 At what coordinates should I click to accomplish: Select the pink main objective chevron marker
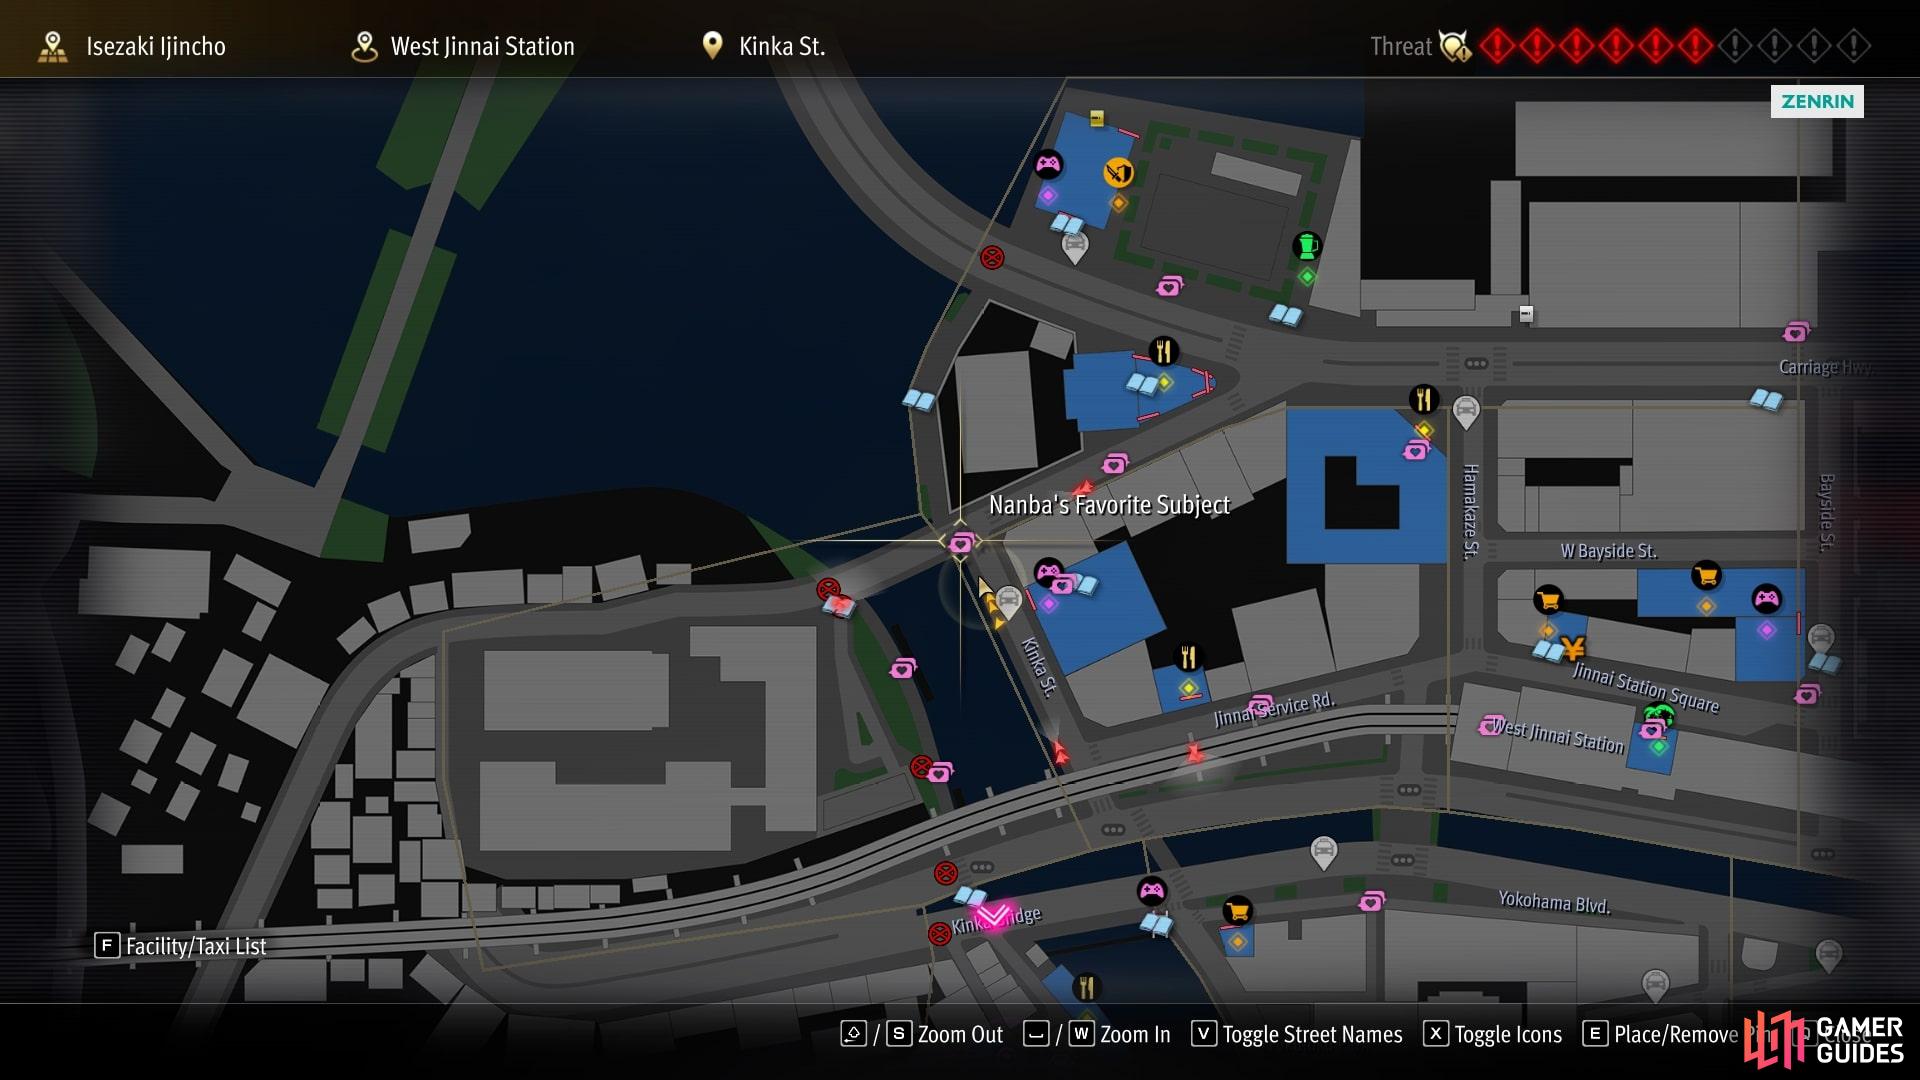tap(994, 914)
